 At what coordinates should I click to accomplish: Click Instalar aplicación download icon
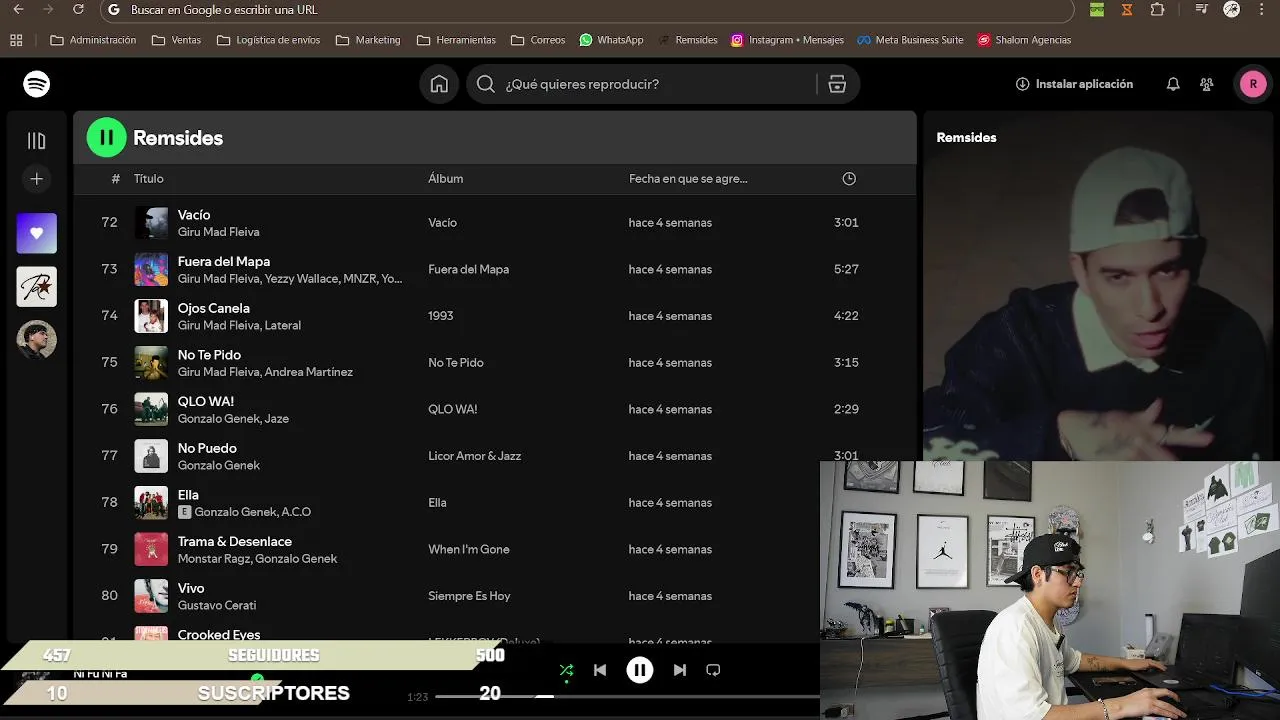pos(1022,84)
